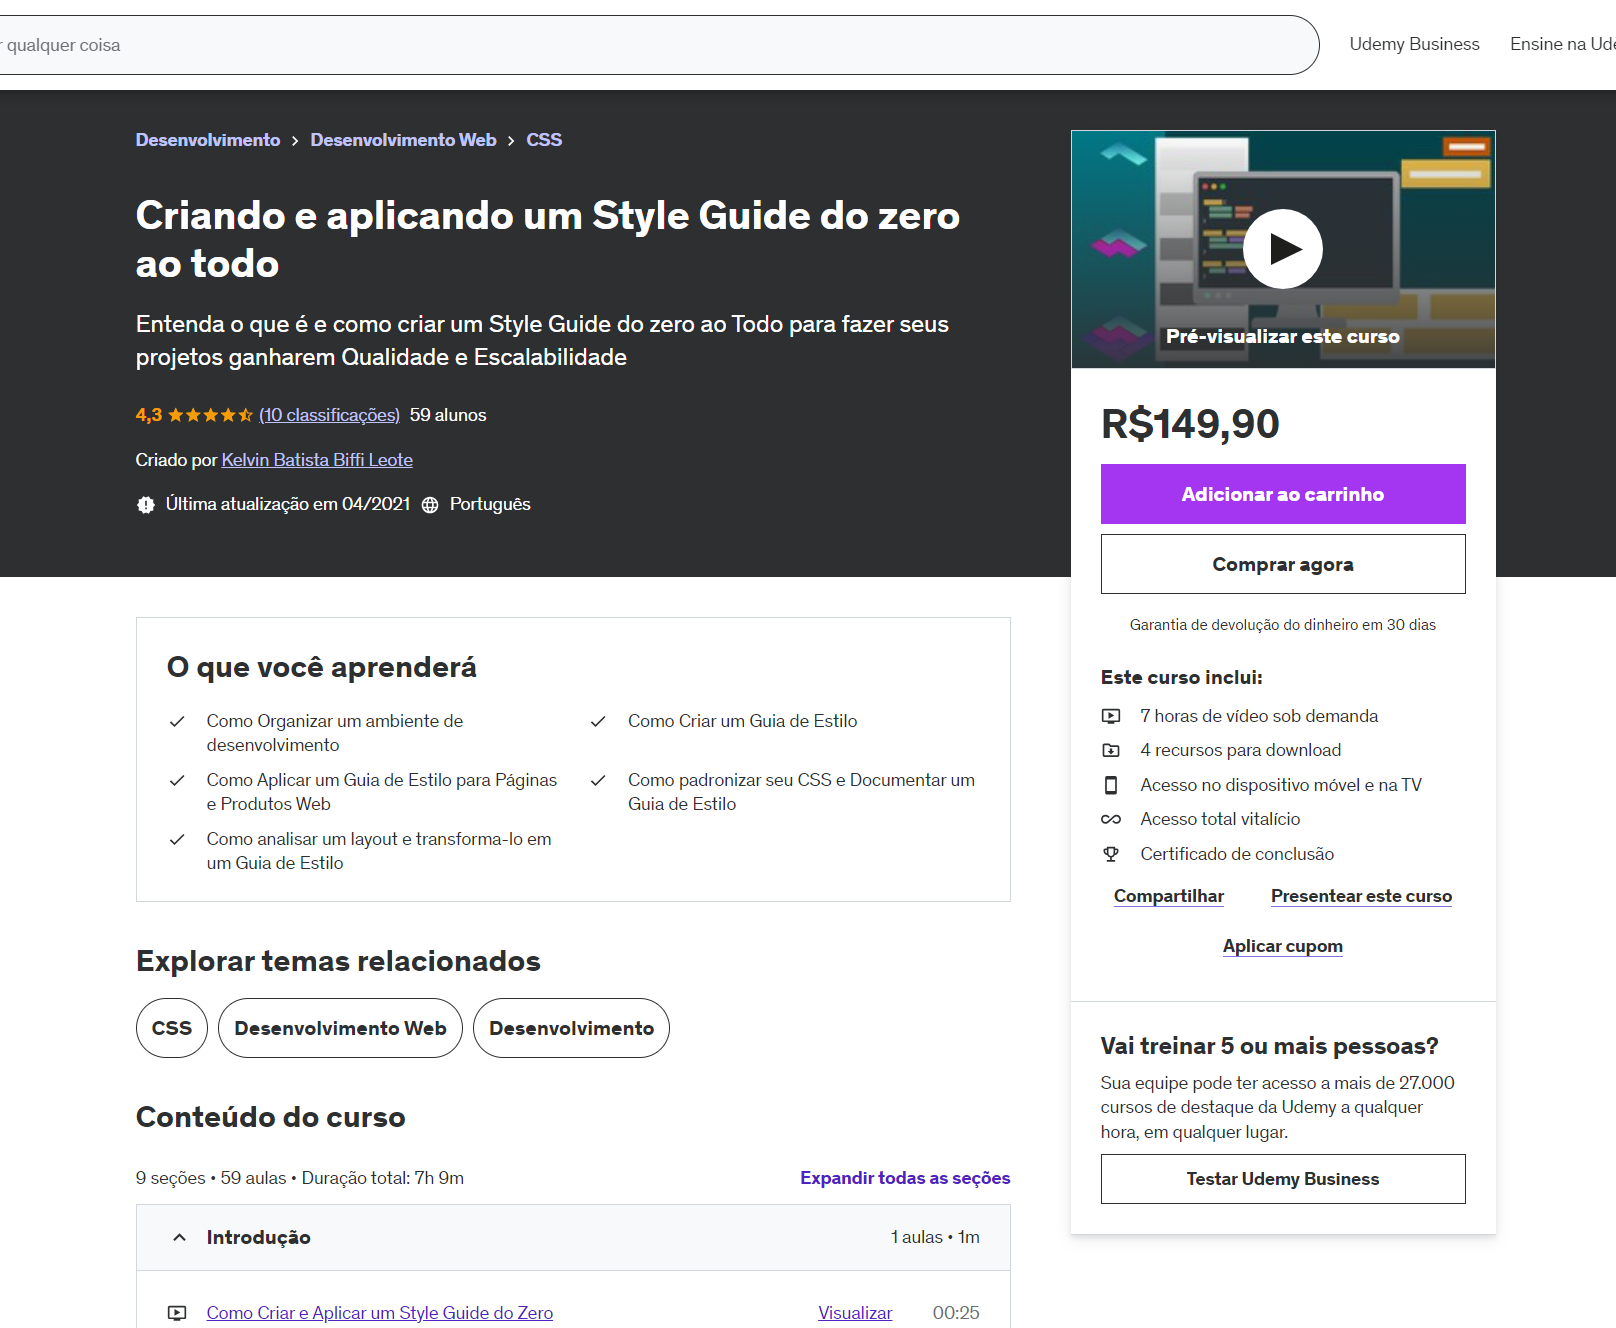The width and height of the screenshot is (1616, 1328).
Task: Click 'Acesso no dispositivo móvel e na TV'
Action: pos(1281,785)
